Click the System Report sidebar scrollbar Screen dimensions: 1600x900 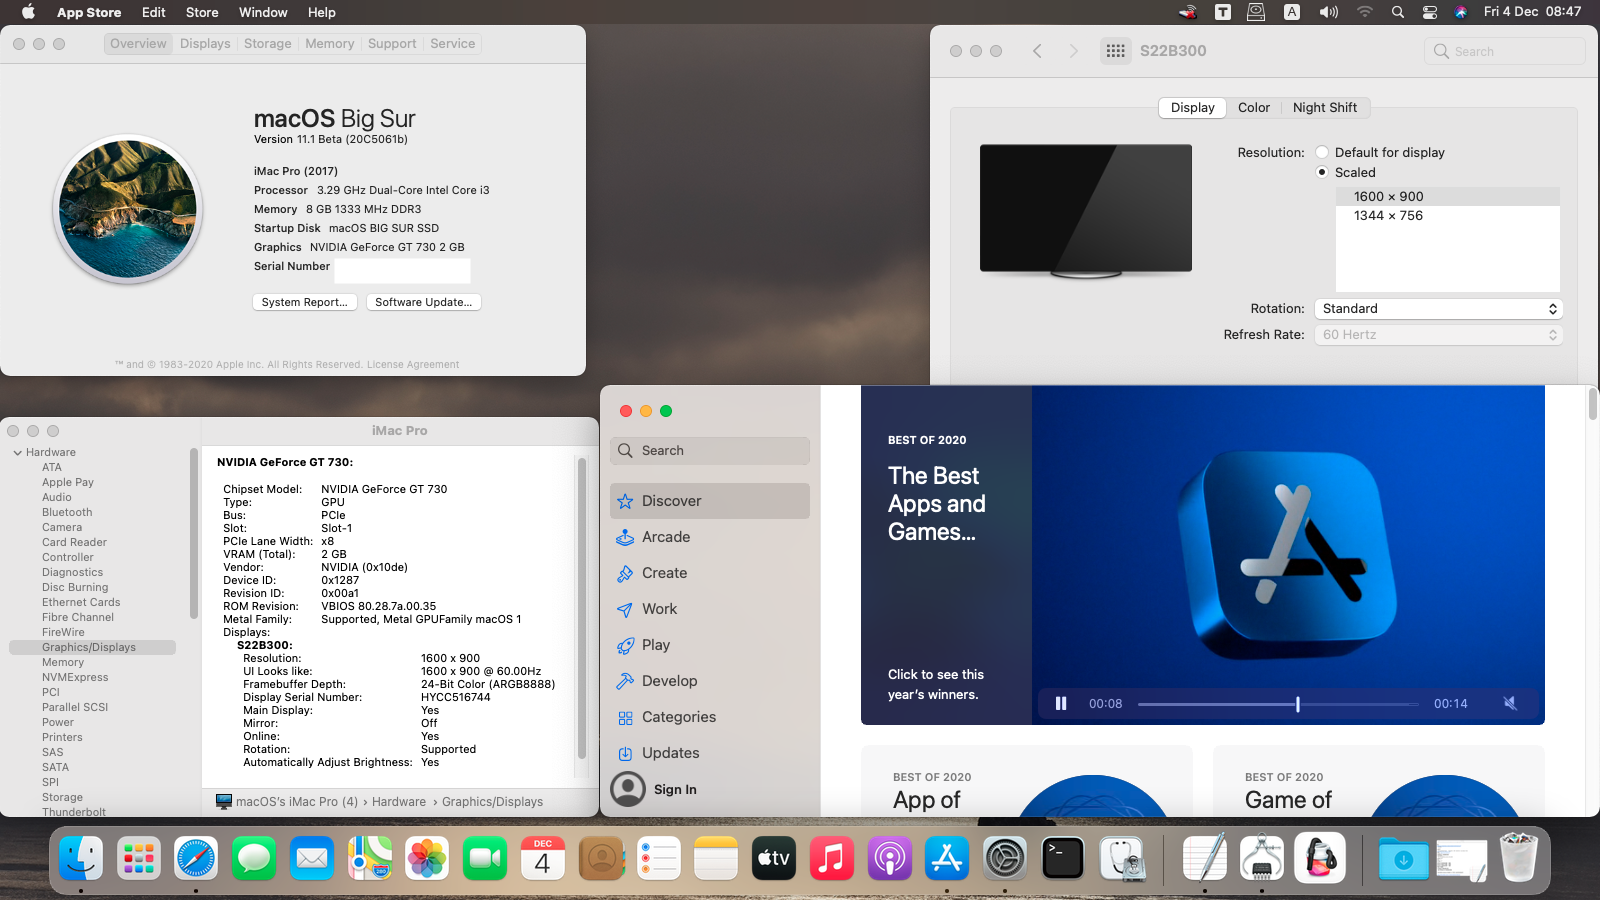(193, 533)
